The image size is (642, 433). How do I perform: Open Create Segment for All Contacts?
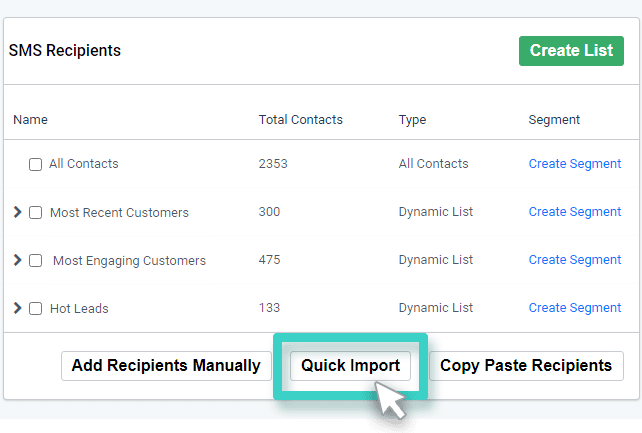[575, 164]
